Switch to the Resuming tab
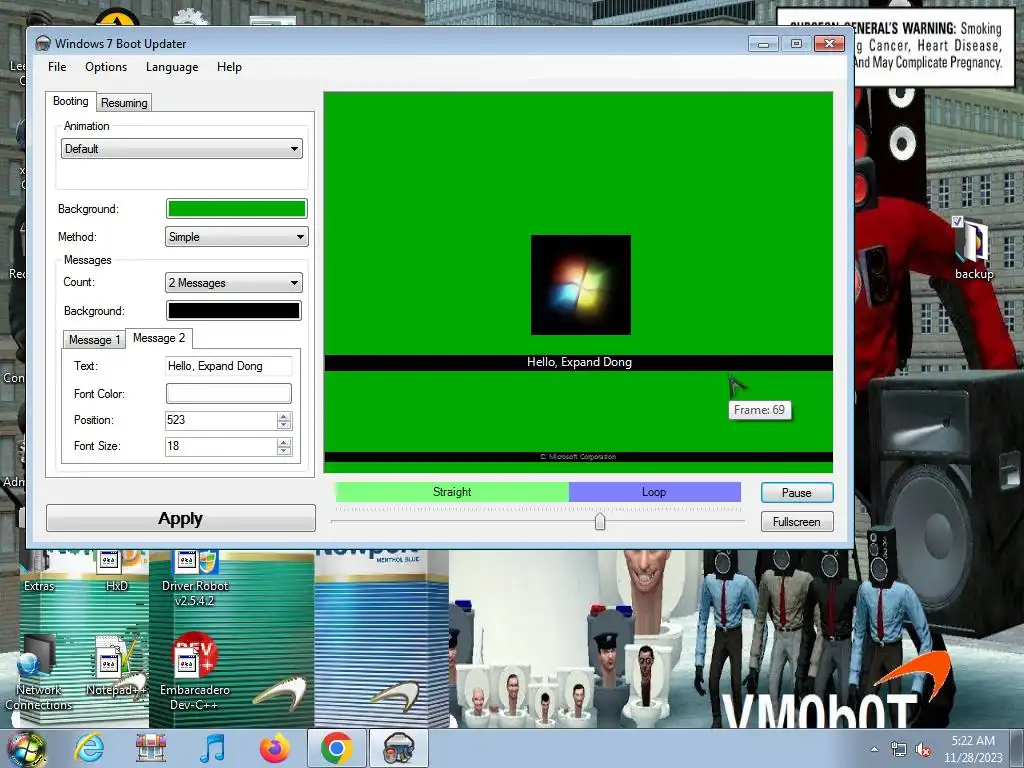Image resolution: width=1024 pixels, height=768 pixels. 124,103
